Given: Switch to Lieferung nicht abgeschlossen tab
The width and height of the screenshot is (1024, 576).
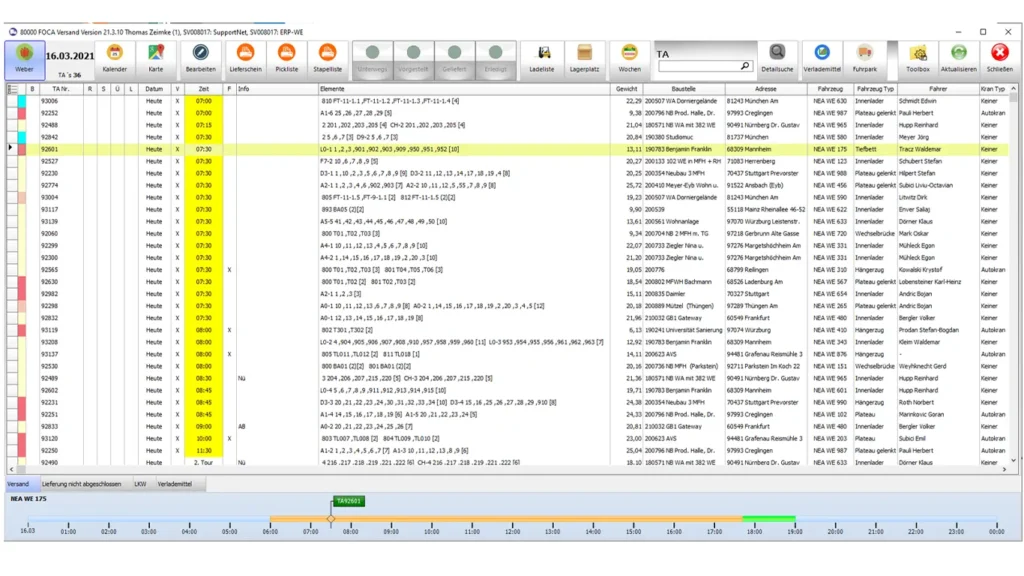Looking at the screenshot, I should (81, 484).
